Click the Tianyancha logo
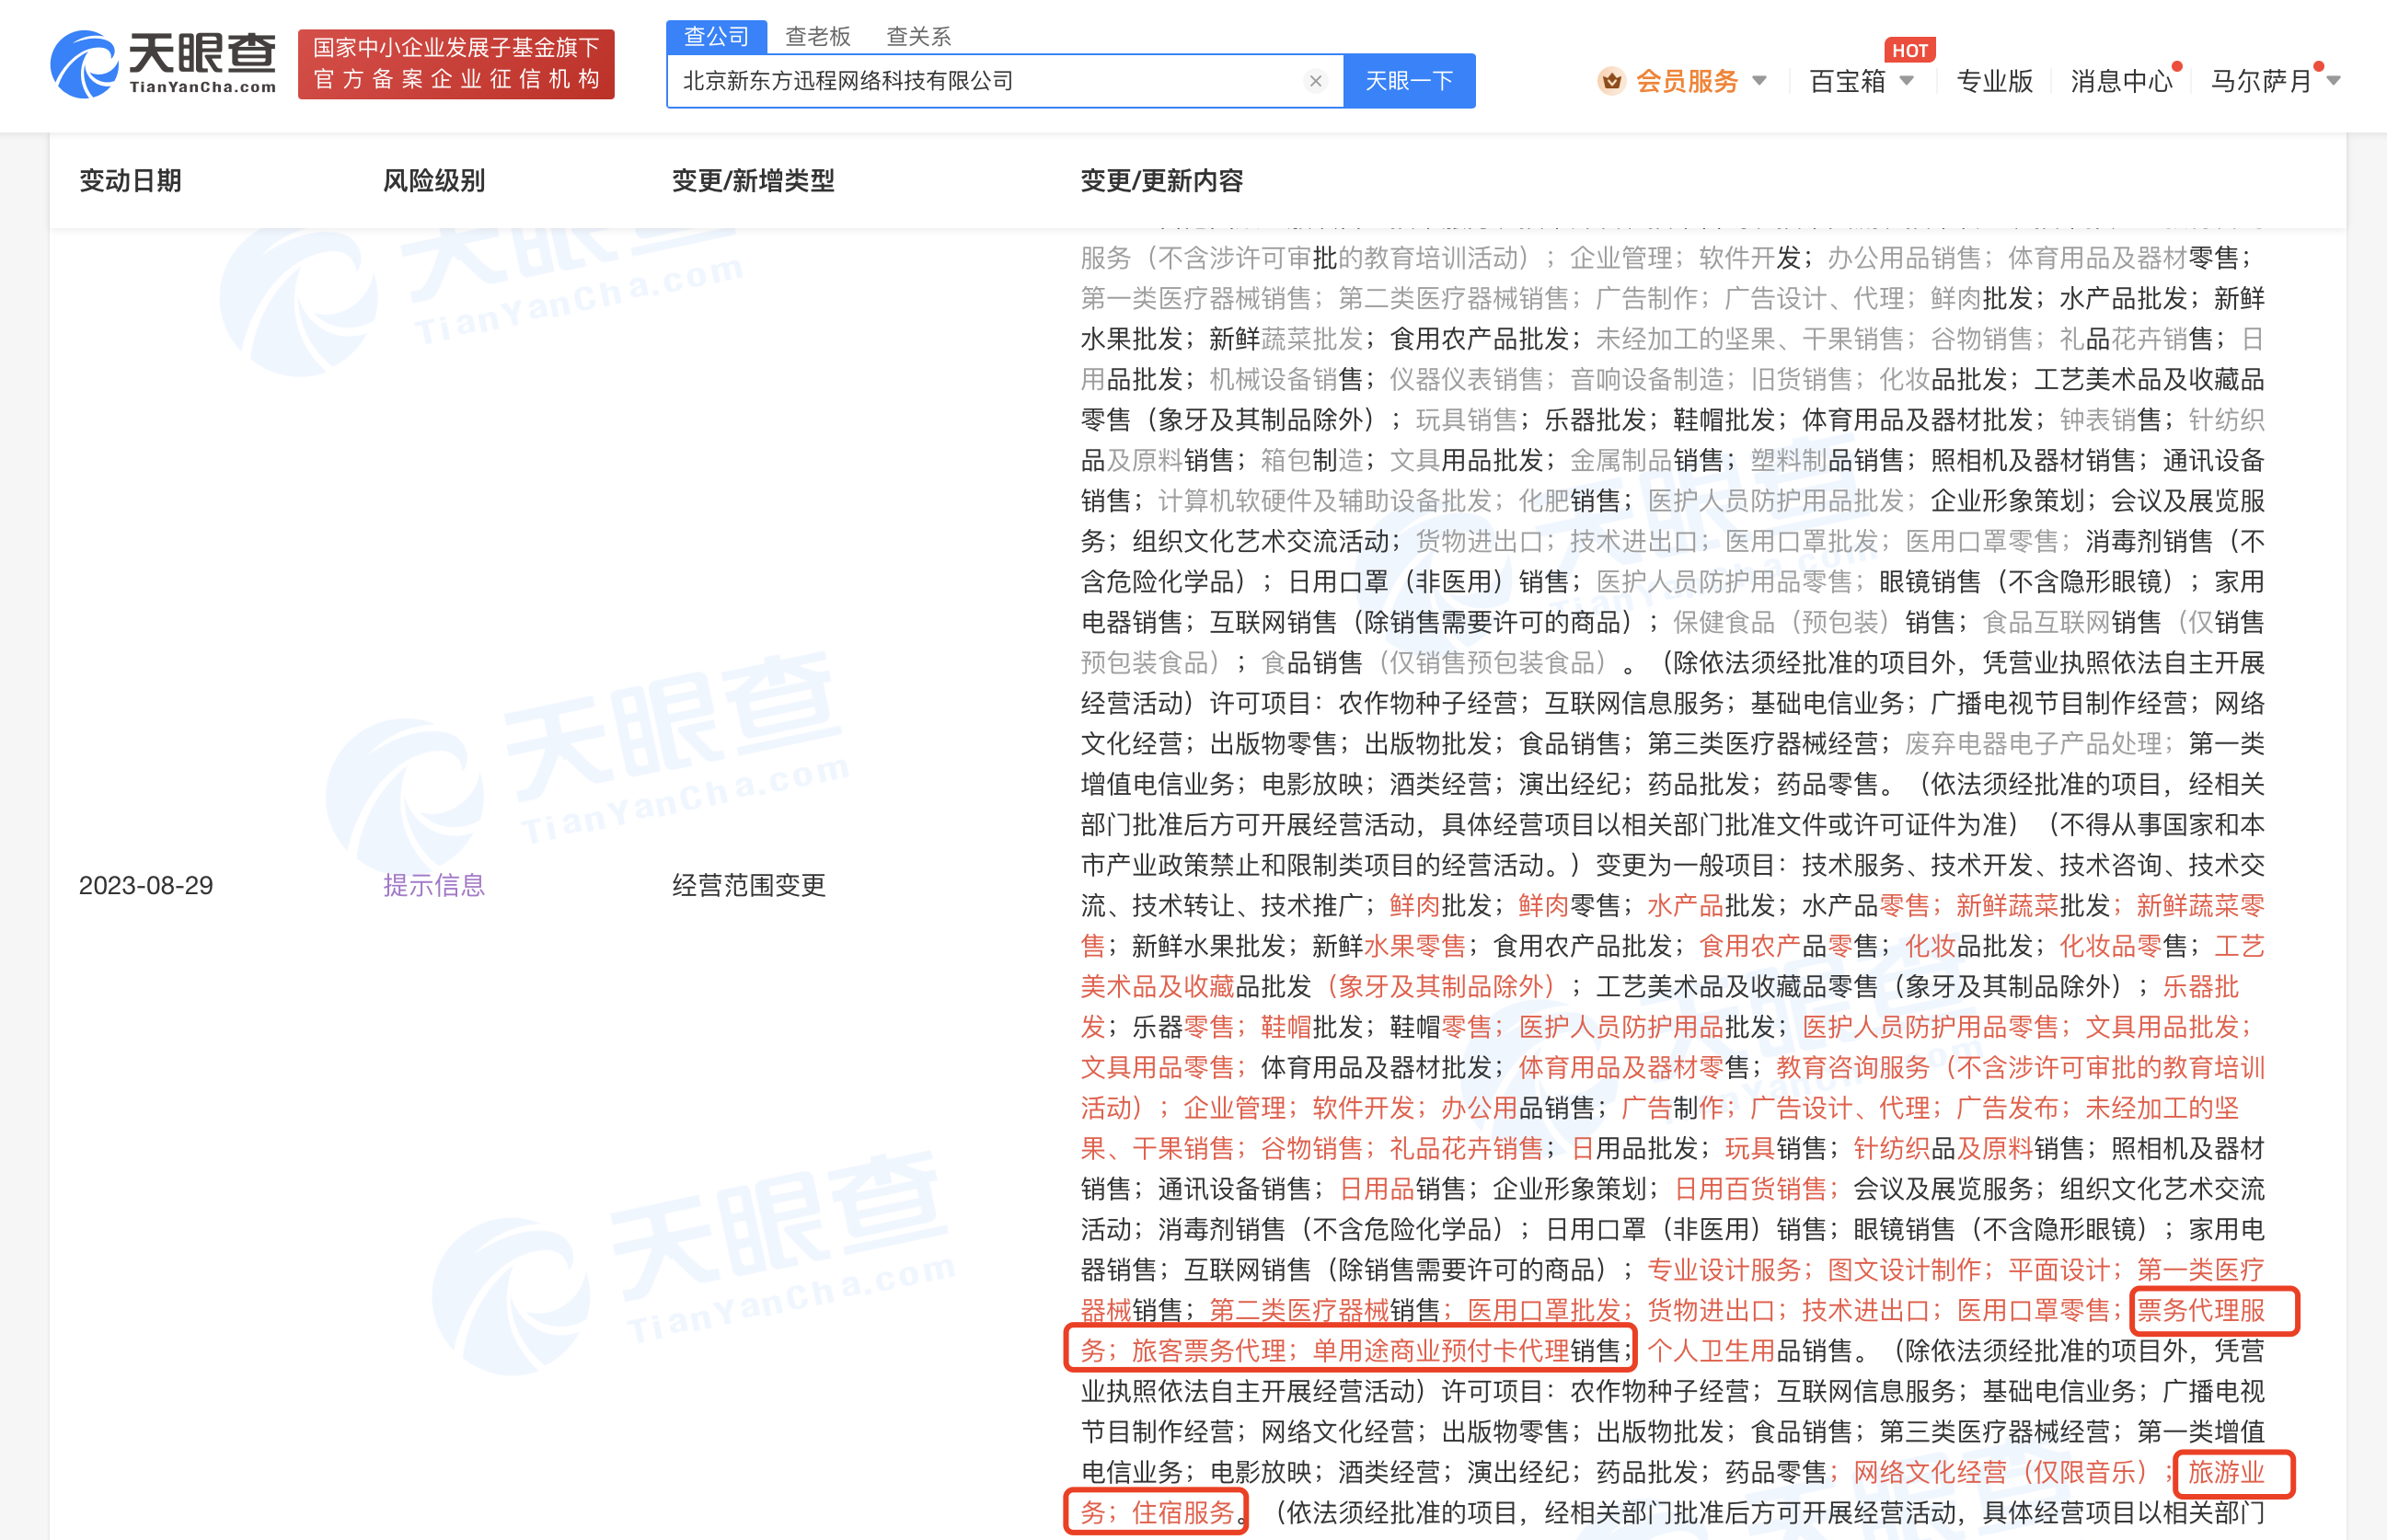 pos(163,64)
